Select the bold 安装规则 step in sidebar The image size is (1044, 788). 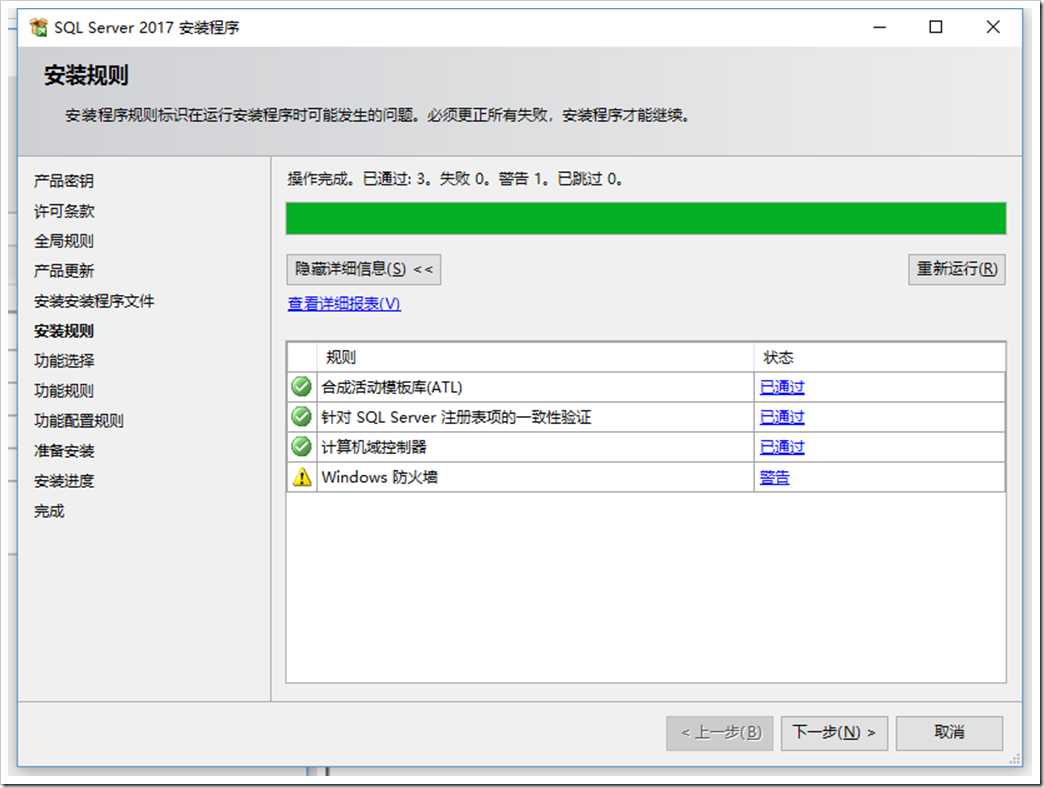tap(64, 331)
